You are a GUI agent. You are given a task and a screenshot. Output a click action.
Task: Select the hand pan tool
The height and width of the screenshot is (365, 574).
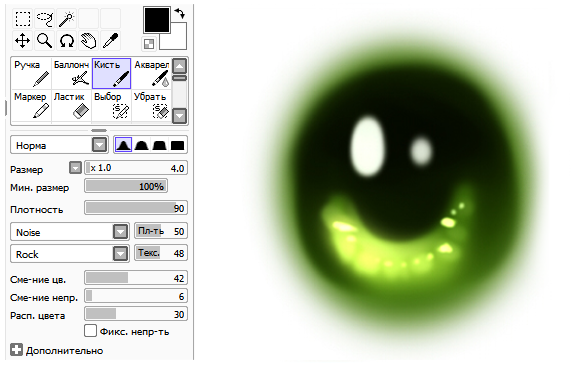[89, 41]
